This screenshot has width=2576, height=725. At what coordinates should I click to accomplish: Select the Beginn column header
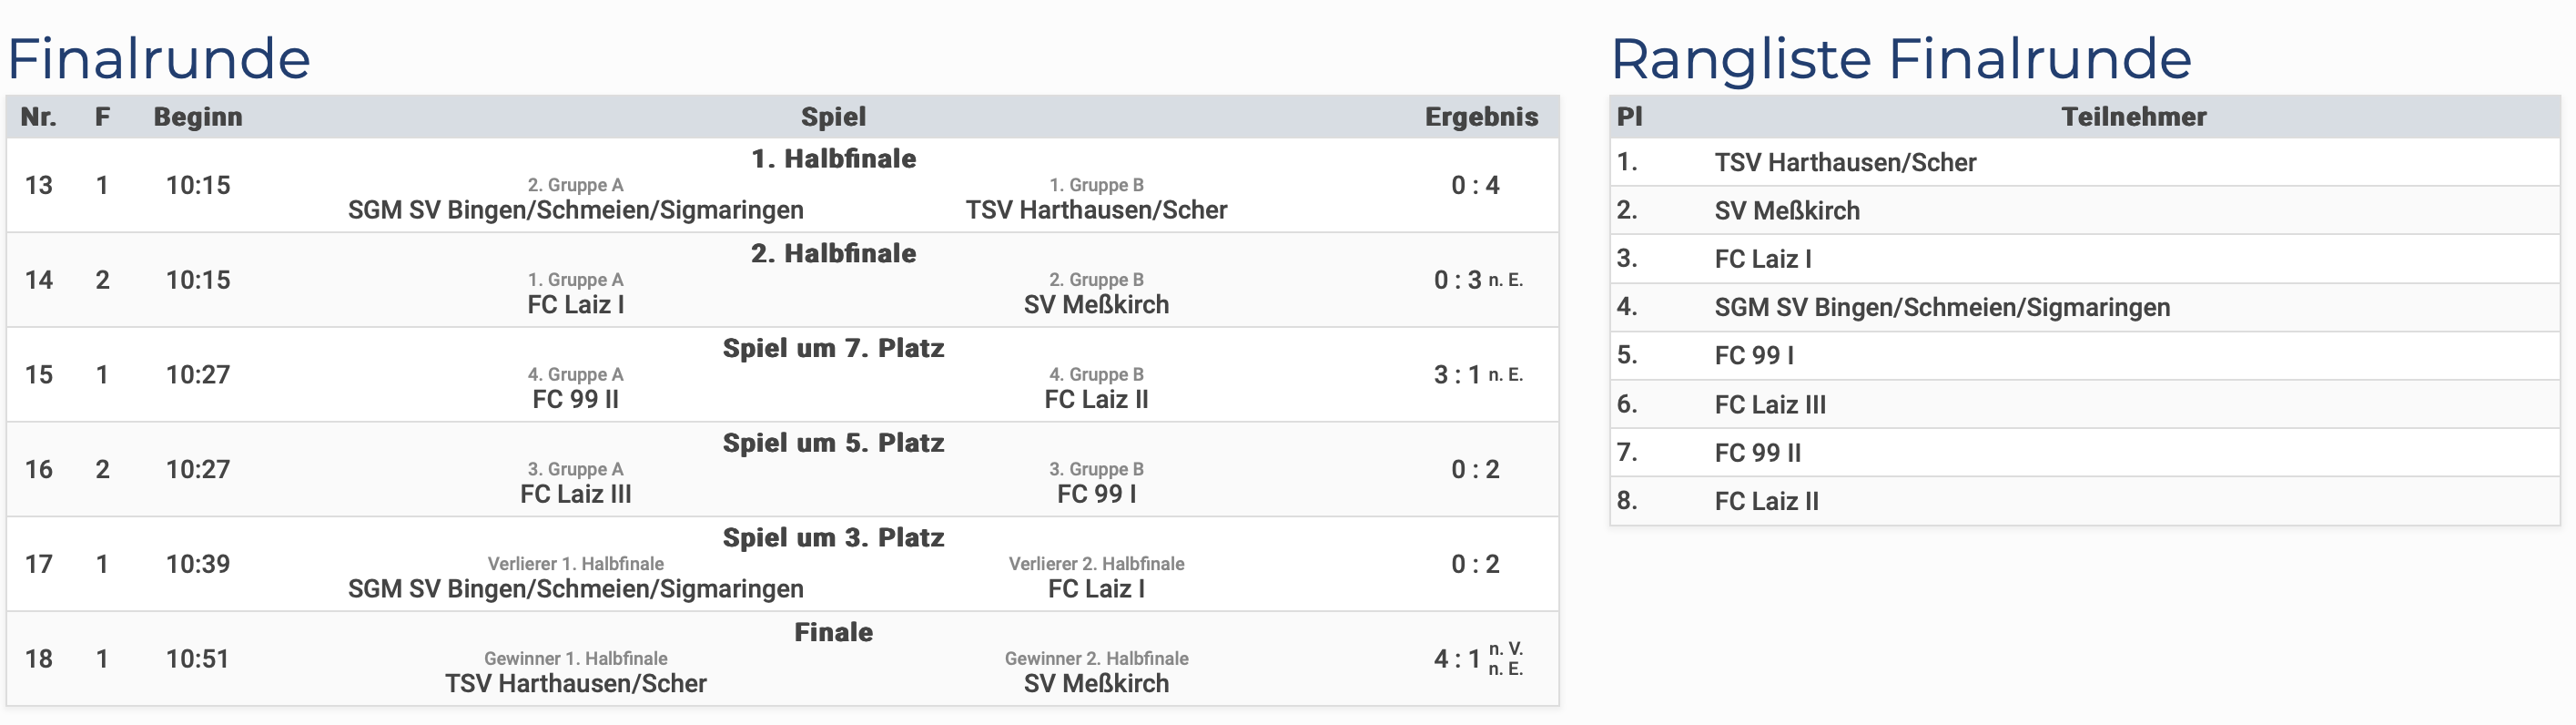(x=198, y=117)
